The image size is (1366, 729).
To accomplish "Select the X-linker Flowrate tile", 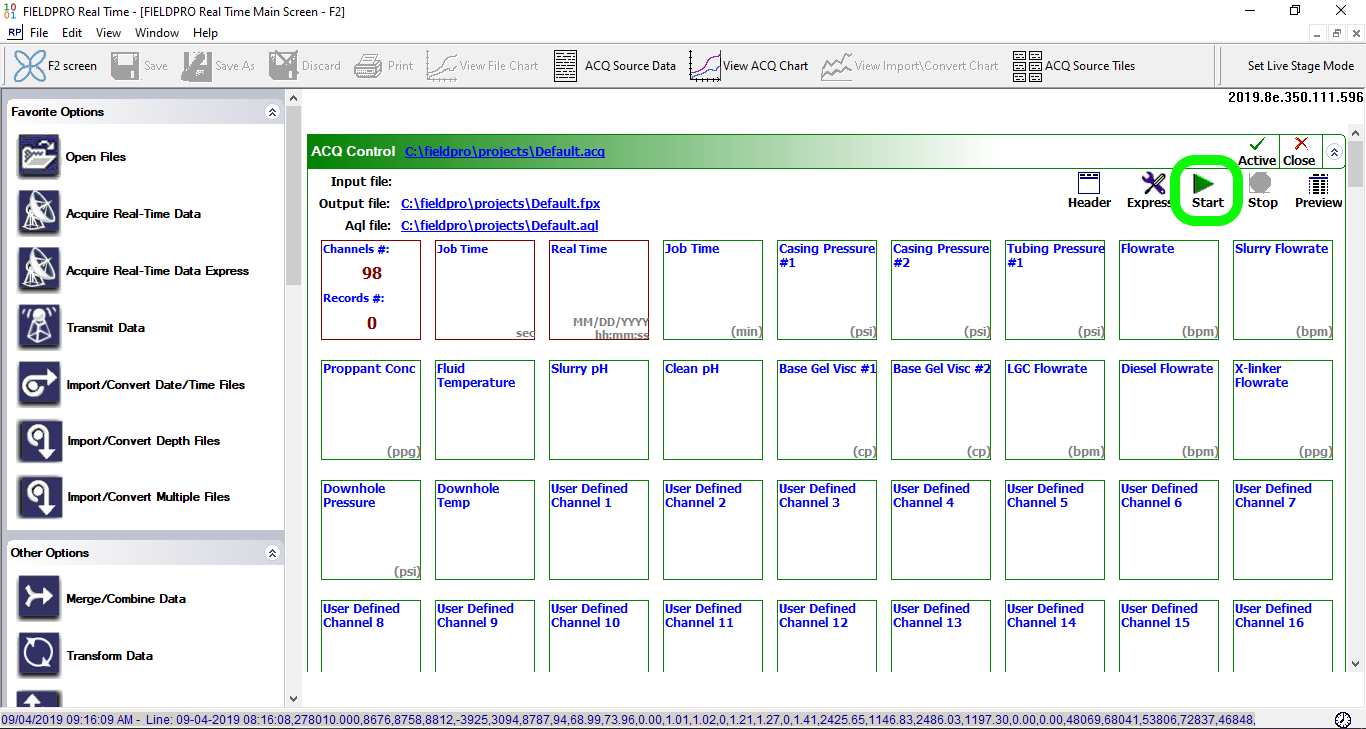I will point(1283,410).
